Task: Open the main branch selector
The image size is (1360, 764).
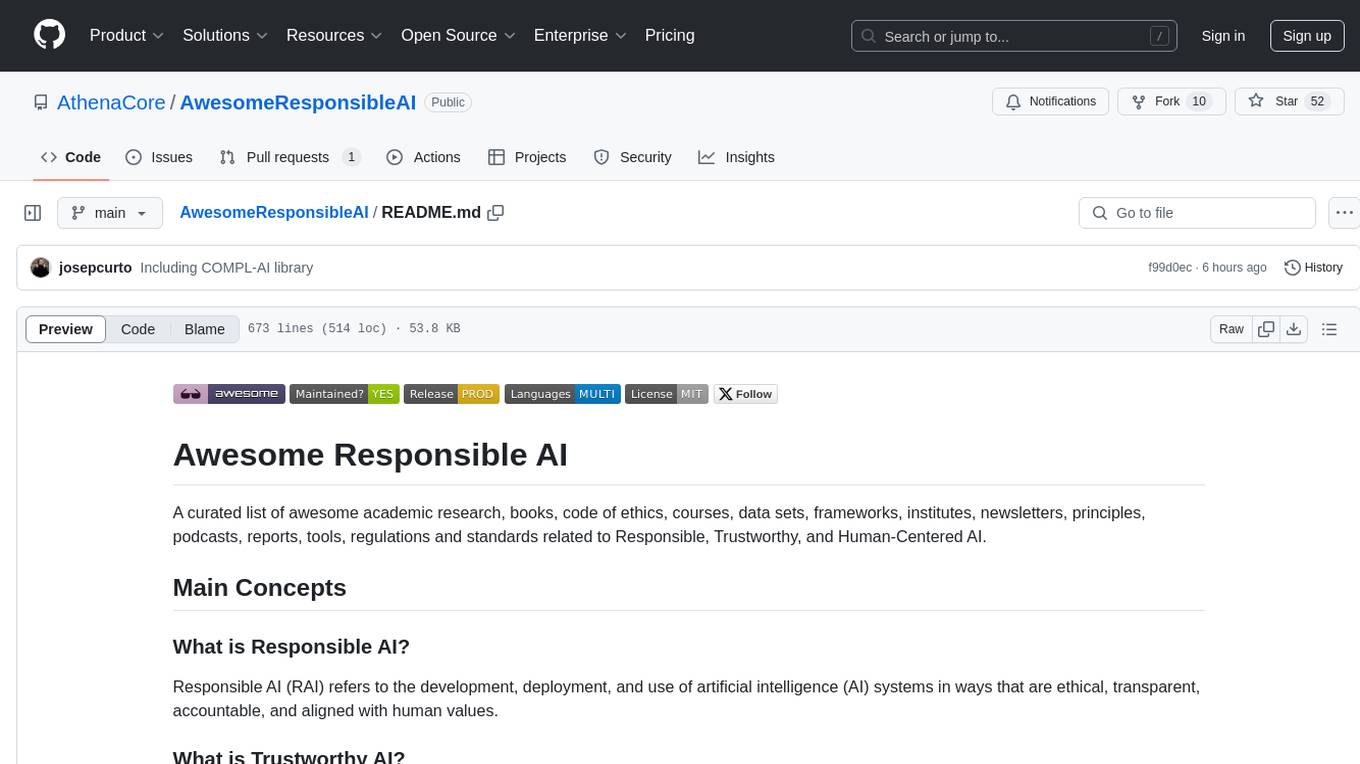Action: pyautogui.click(x=109, y=213)
